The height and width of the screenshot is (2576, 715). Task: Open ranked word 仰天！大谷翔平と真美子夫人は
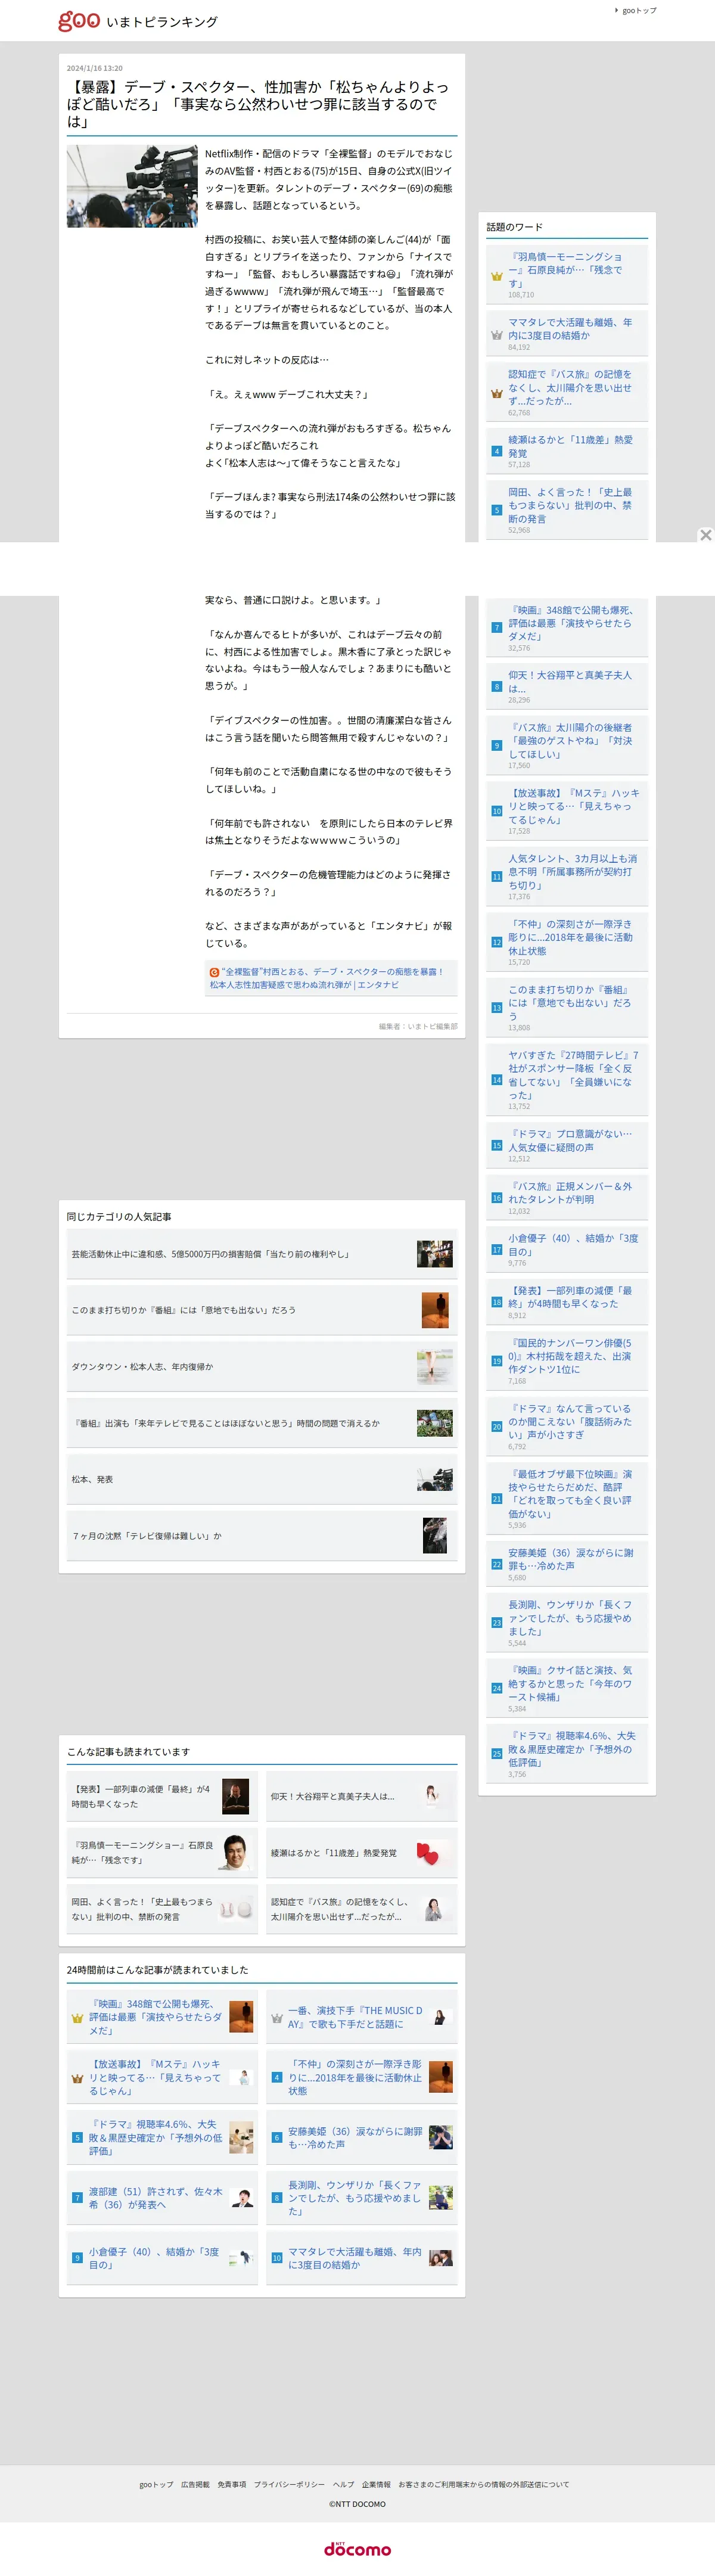tap(570, 682)
